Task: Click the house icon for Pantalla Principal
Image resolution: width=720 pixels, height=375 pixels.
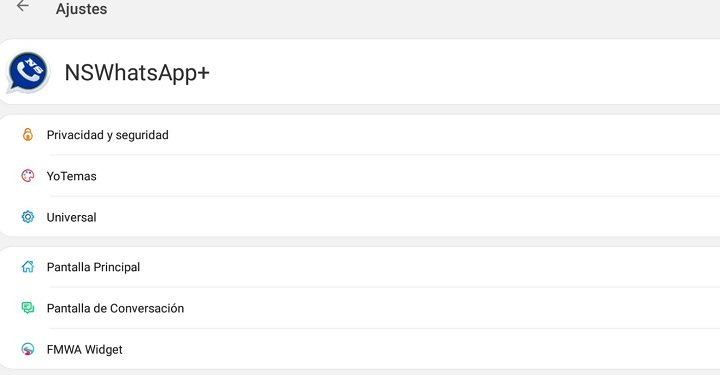Action: click(x=28, y=267)
